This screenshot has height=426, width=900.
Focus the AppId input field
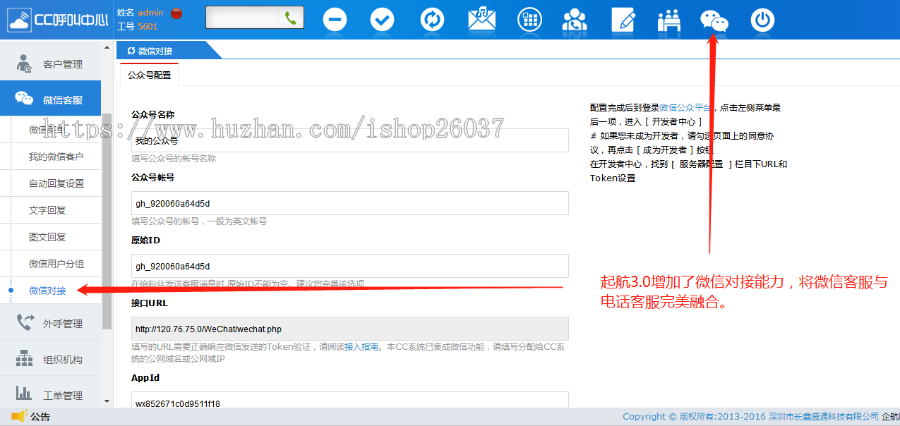pyautogui.click(x=350, y=400)
